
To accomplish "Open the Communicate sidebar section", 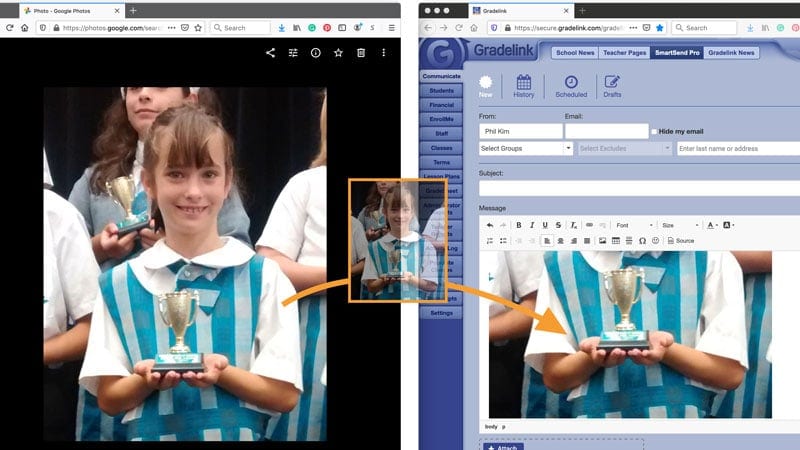I will pos(441,76).
